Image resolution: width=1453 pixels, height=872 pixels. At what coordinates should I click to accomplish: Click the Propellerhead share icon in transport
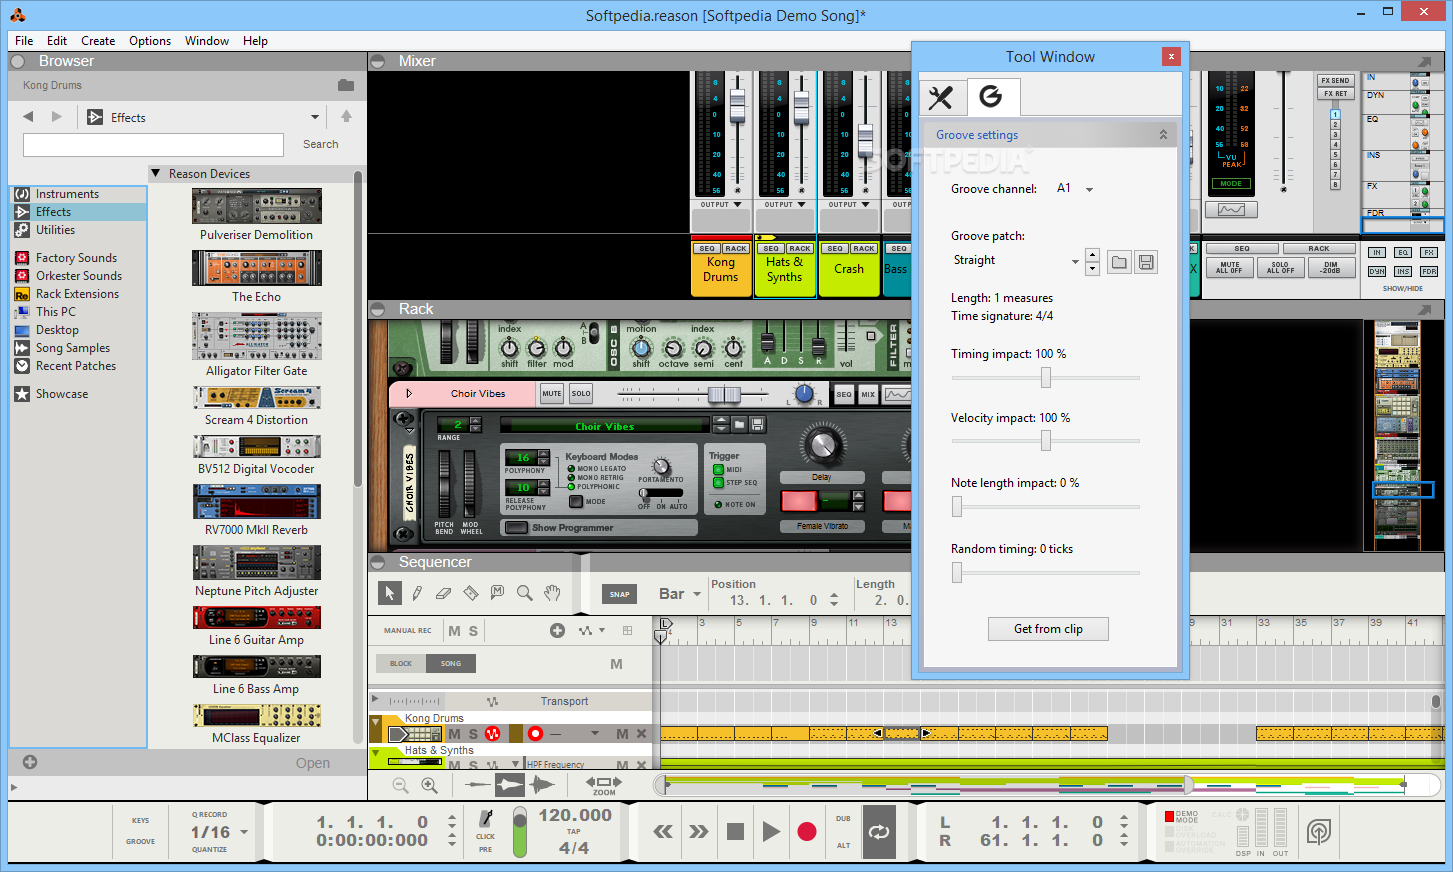(x=1319, y=831)
